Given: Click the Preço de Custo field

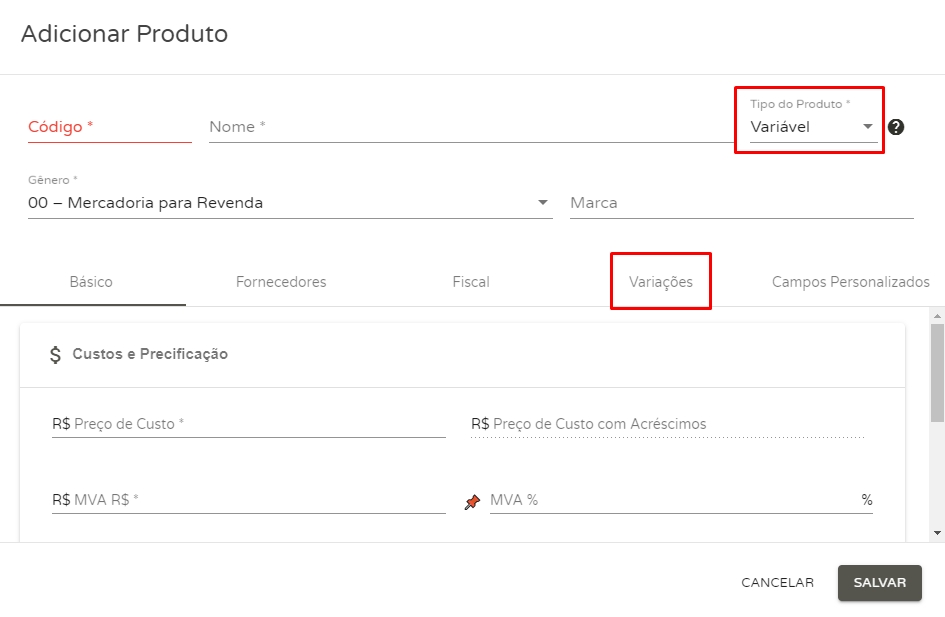Looking at the screenshot, I should pos(248,424).
